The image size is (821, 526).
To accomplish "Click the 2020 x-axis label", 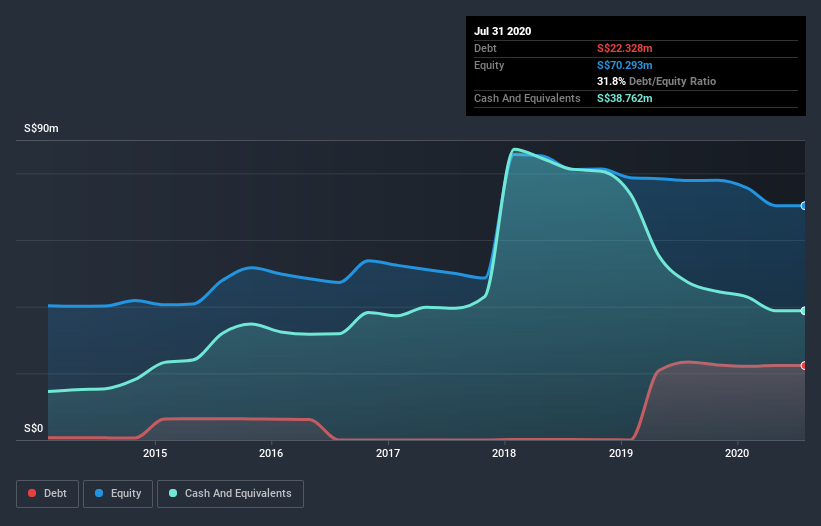I will (737, 453).
